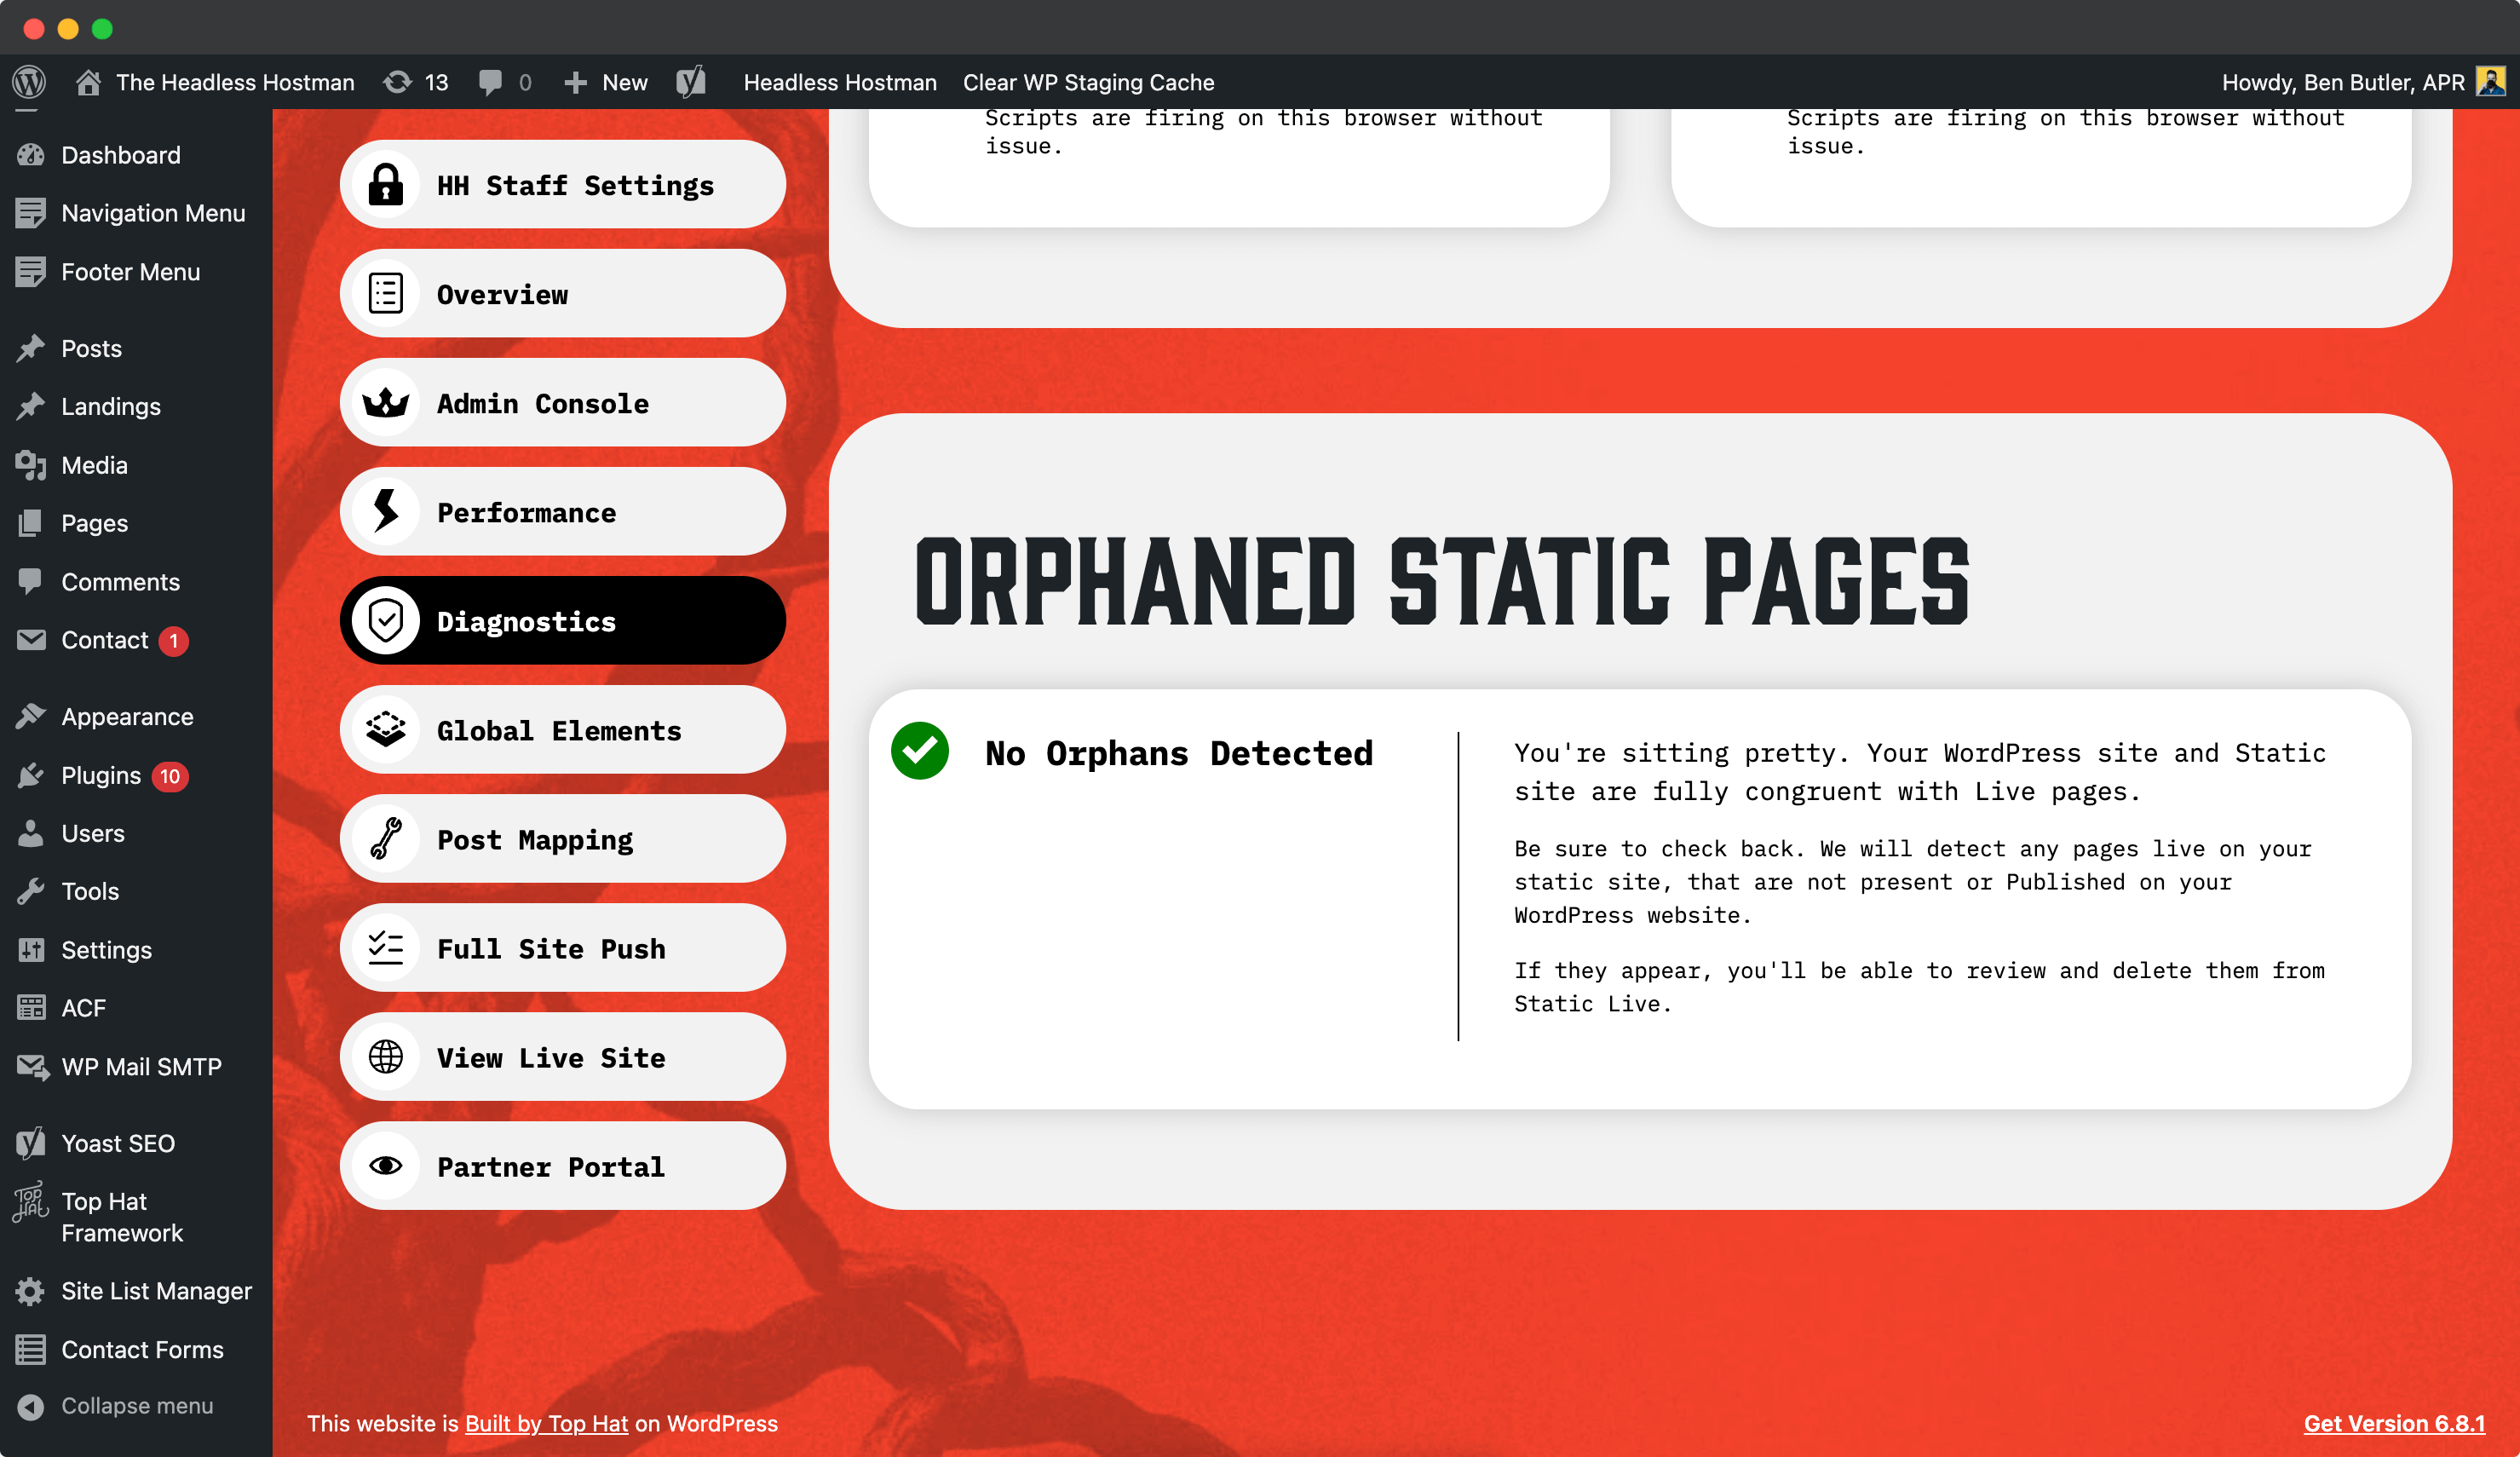
Task: Open the New content dropdown
Action: pyautogui.click(x=606, y=82)
